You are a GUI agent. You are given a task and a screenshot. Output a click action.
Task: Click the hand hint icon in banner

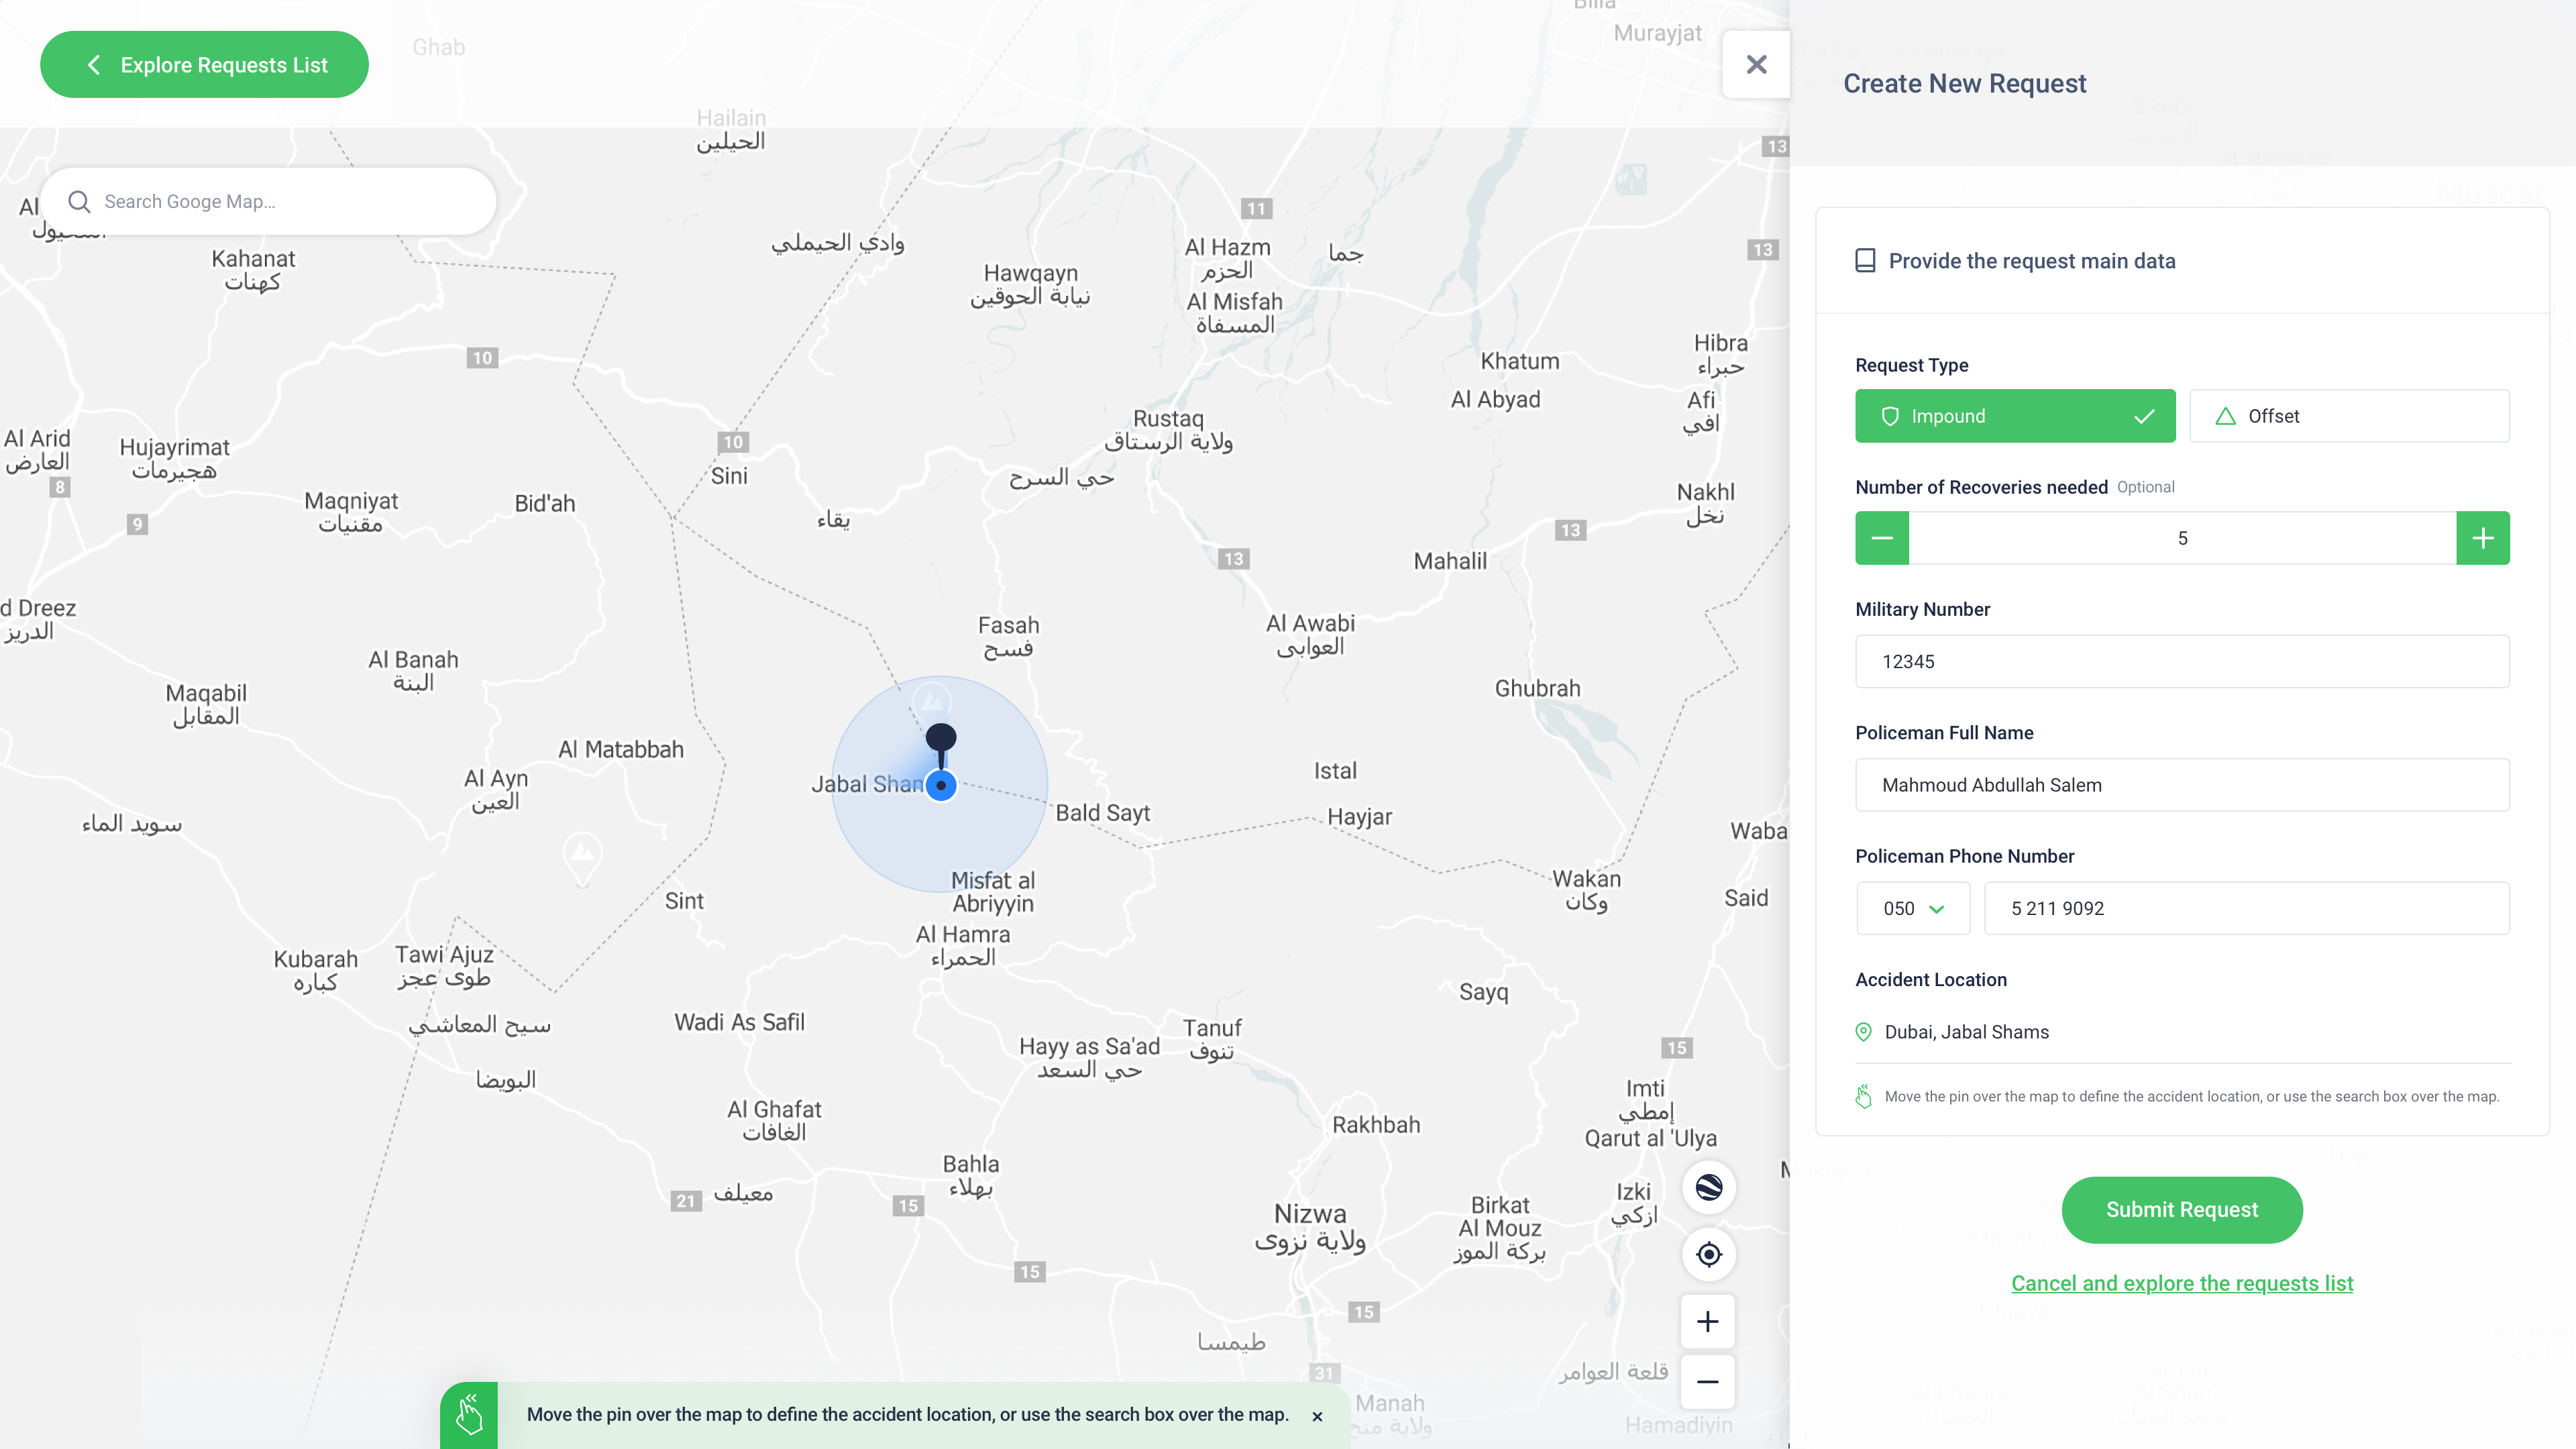469,1415
